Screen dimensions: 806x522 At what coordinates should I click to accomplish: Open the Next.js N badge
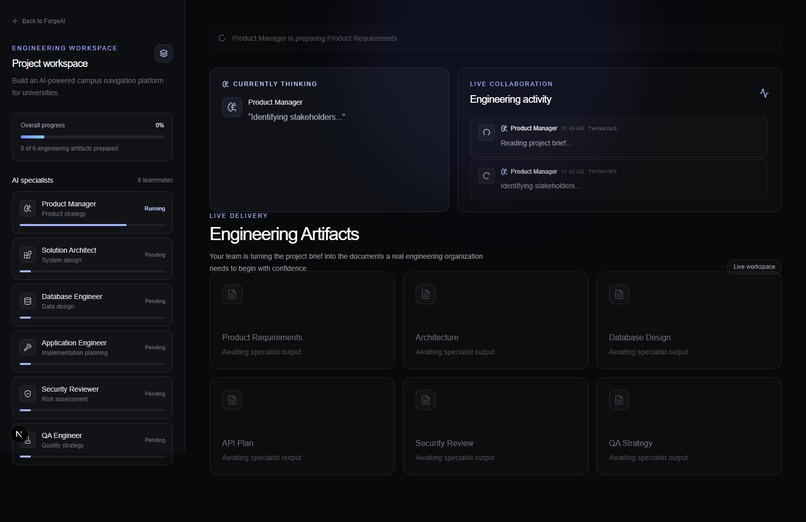click(19, 434)
